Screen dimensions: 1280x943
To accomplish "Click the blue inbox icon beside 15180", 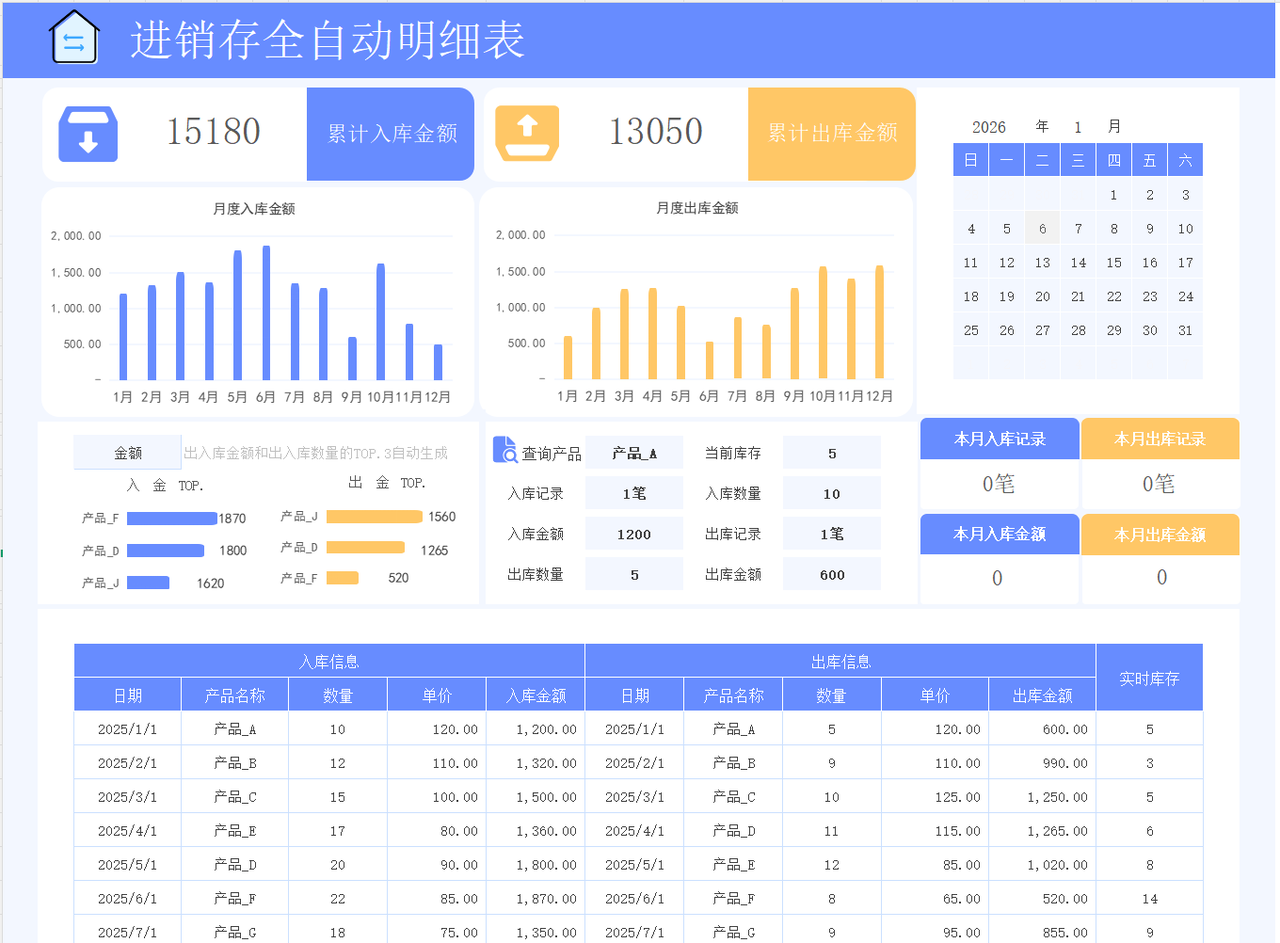I will pos(87,132).
